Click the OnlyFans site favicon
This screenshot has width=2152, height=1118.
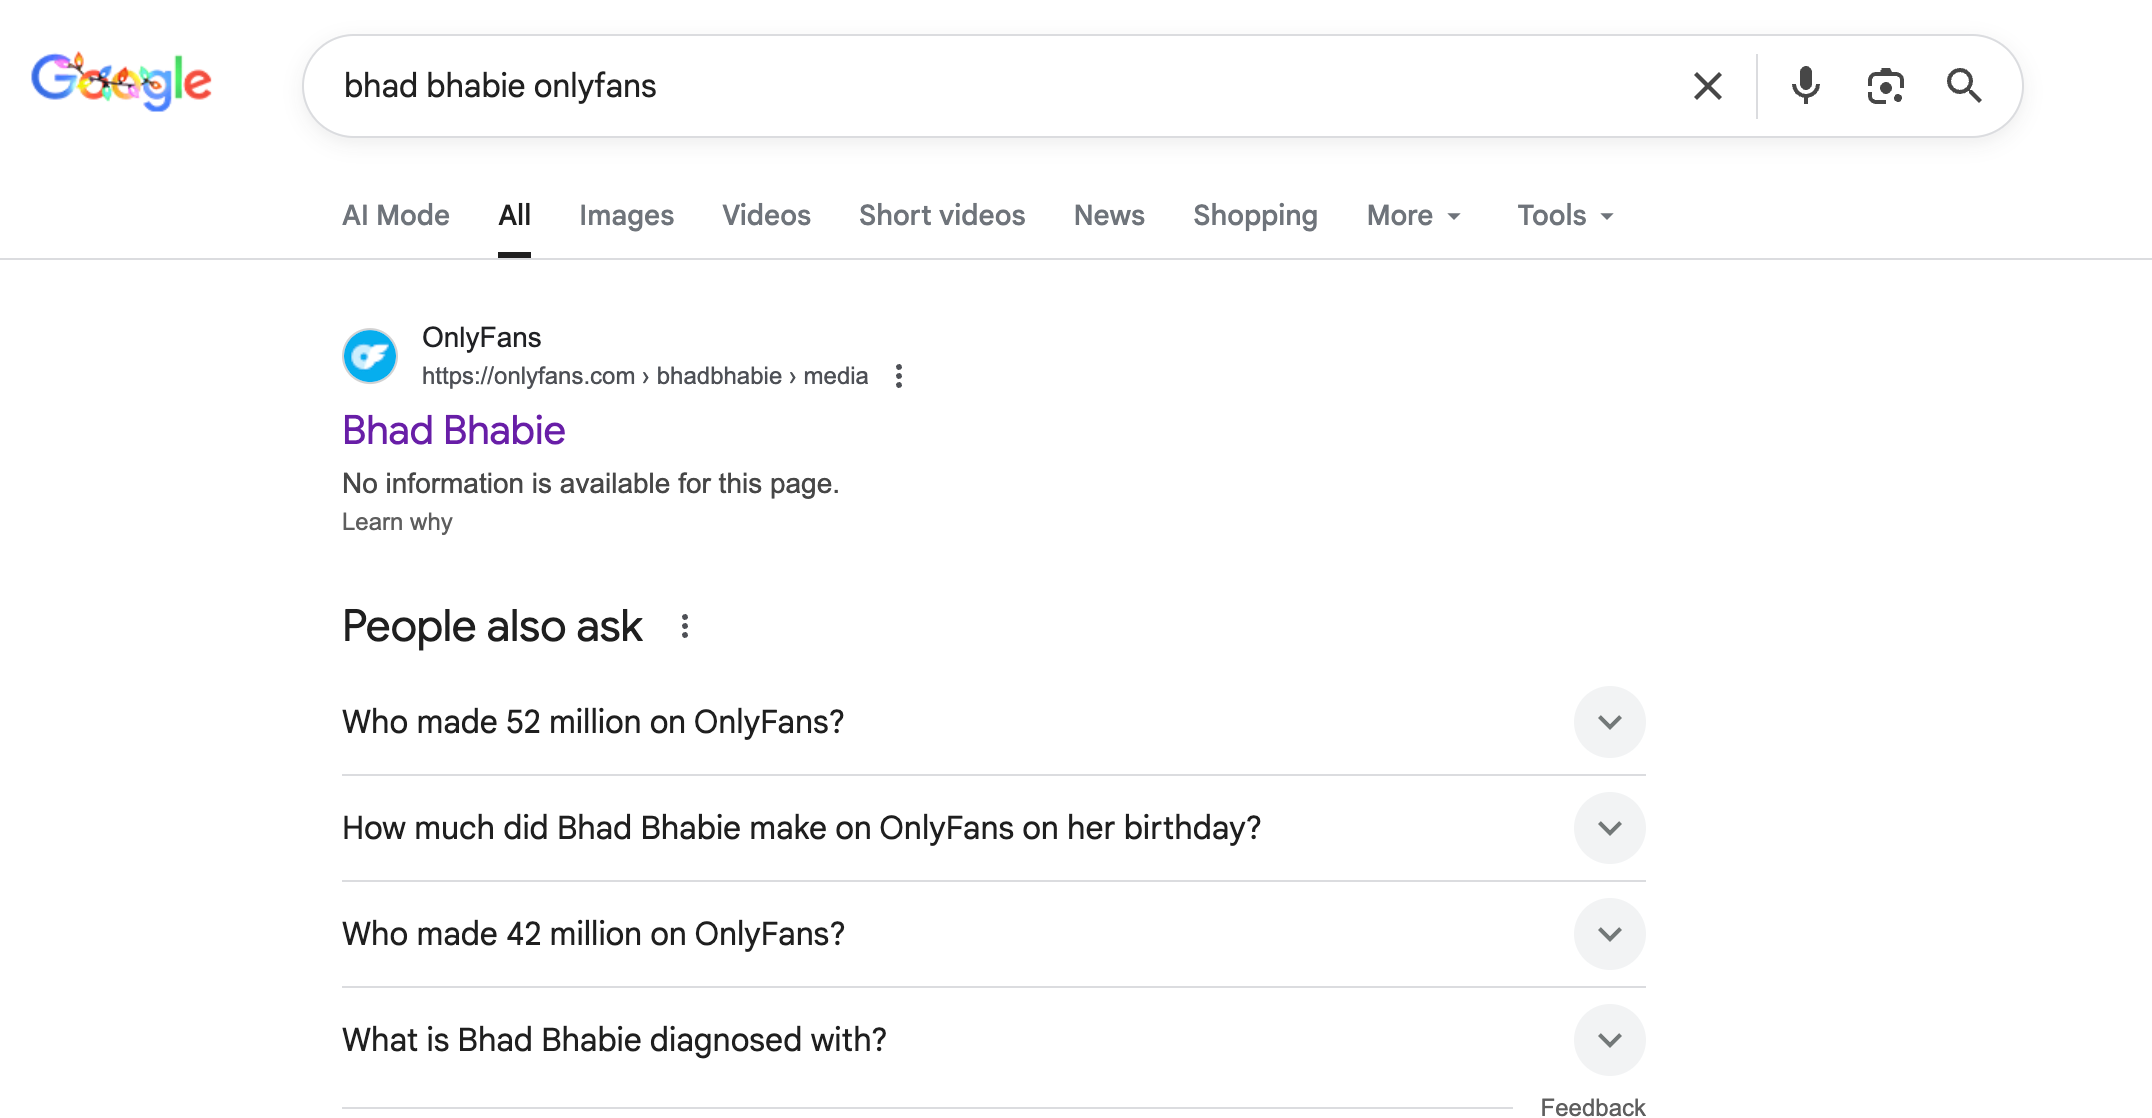[370, 355]
